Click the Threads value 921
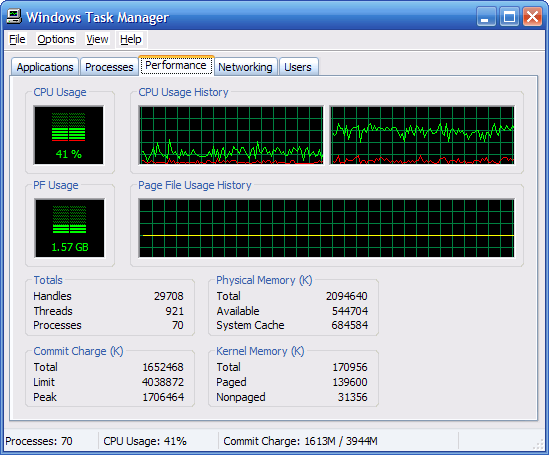This screenshot has width=549, height=455. pos(174,311)
